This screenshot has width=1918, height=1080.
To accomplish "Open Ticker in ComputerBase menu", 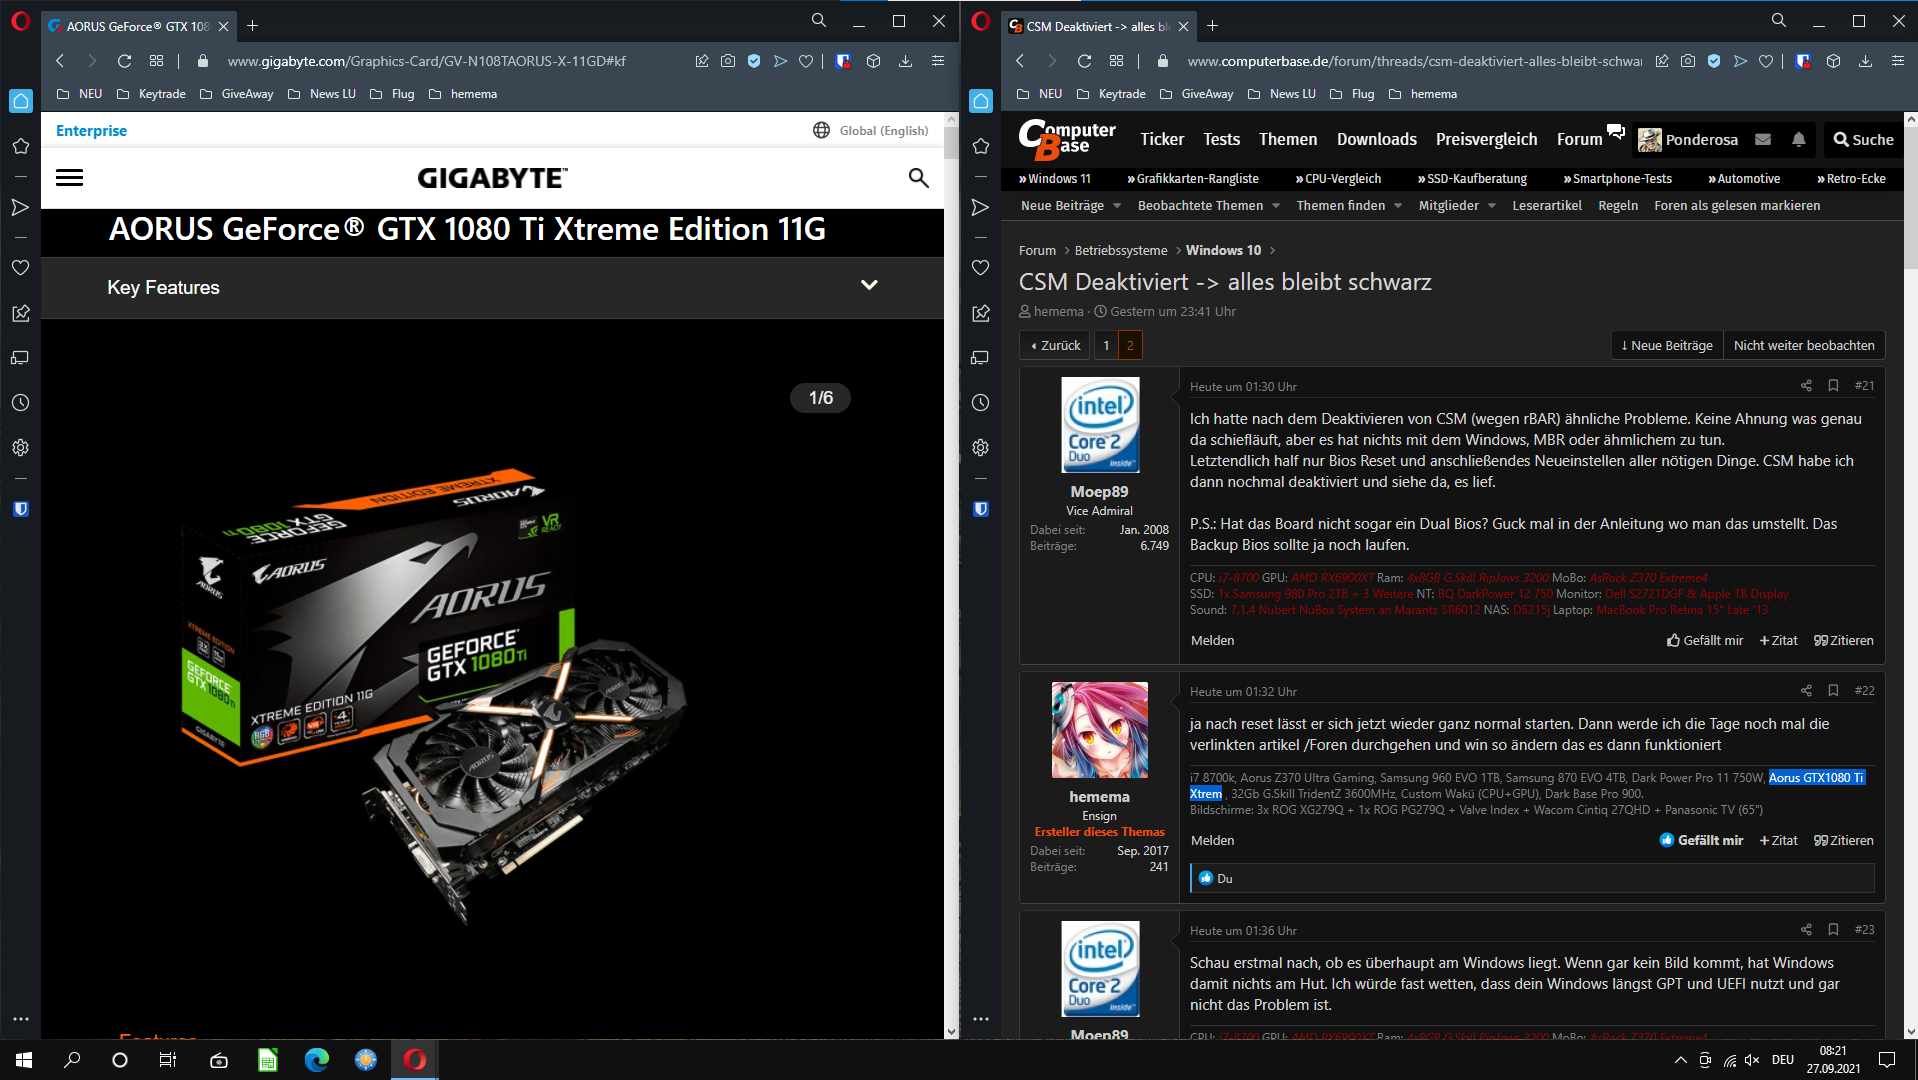I will pos(1162,140).
